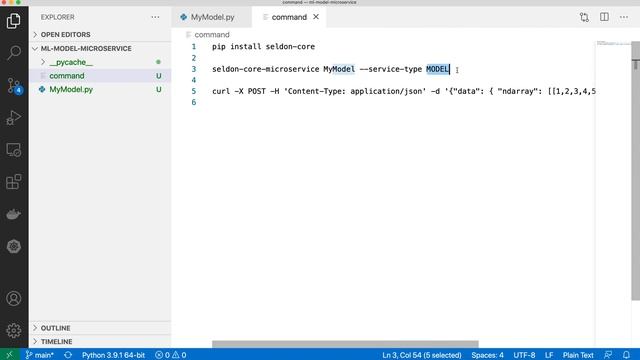Click 'MyModel' word in line 3
This screenshot has height=360, width=640.
click(x=339, y=69)
